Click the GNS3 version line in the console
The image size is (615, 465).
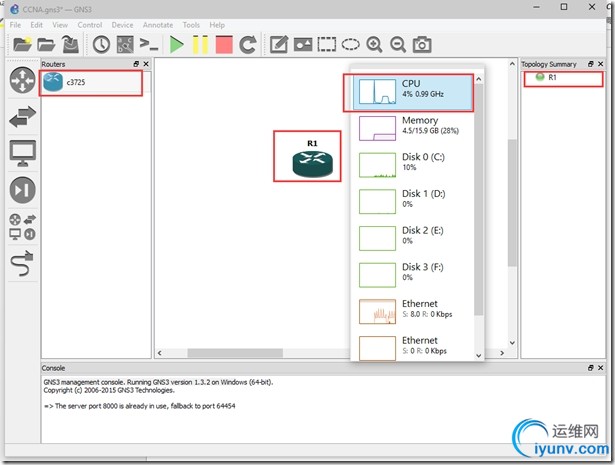pyautogui.click(x=158, y=382)
